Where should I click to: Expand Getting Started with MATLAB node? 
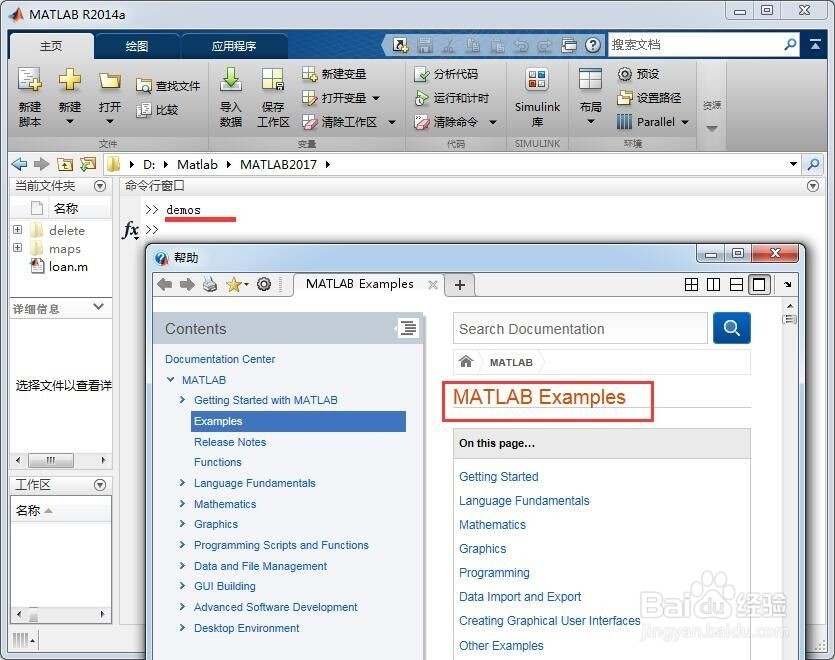point(183,400)
